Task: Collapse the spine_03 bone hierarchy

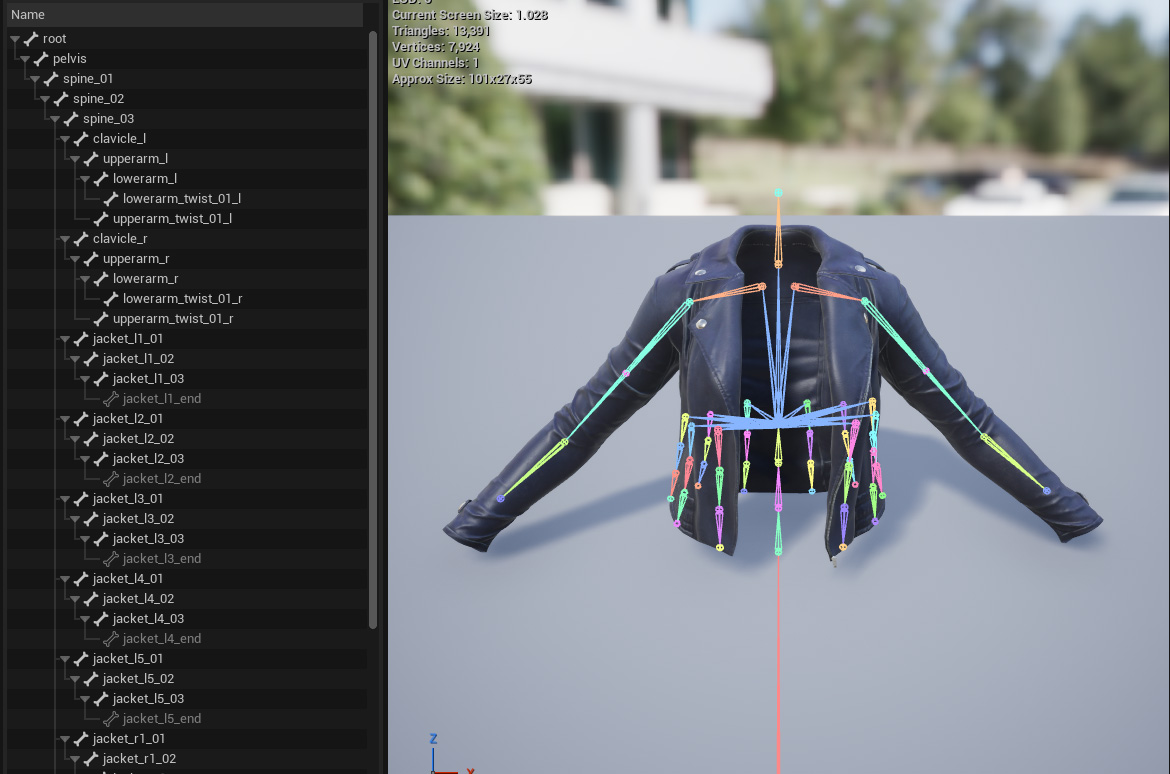Action: (56, 119)
